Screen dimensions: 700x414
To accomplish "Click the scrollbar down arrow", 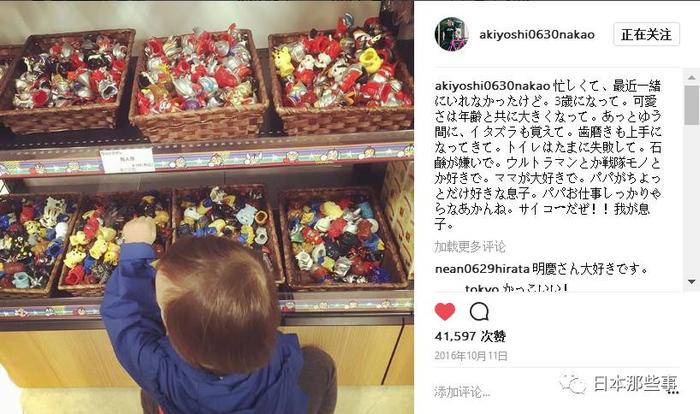I will pos(692,282).
